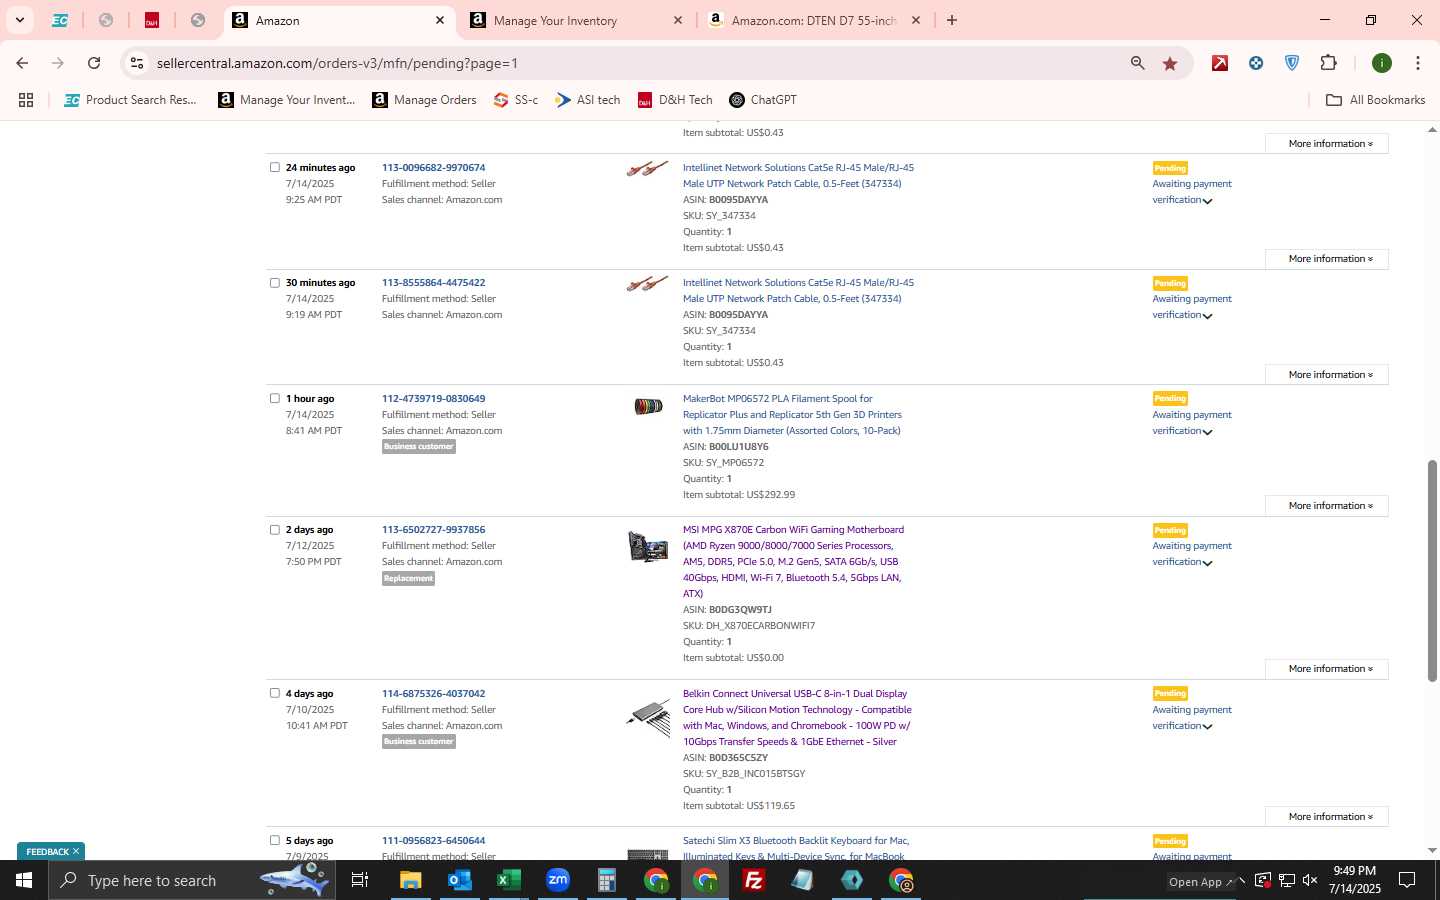The image size is (1440, 900).
Task: Open the browser Extensions puzzle icon
Action: click(x=1328, y=63)
